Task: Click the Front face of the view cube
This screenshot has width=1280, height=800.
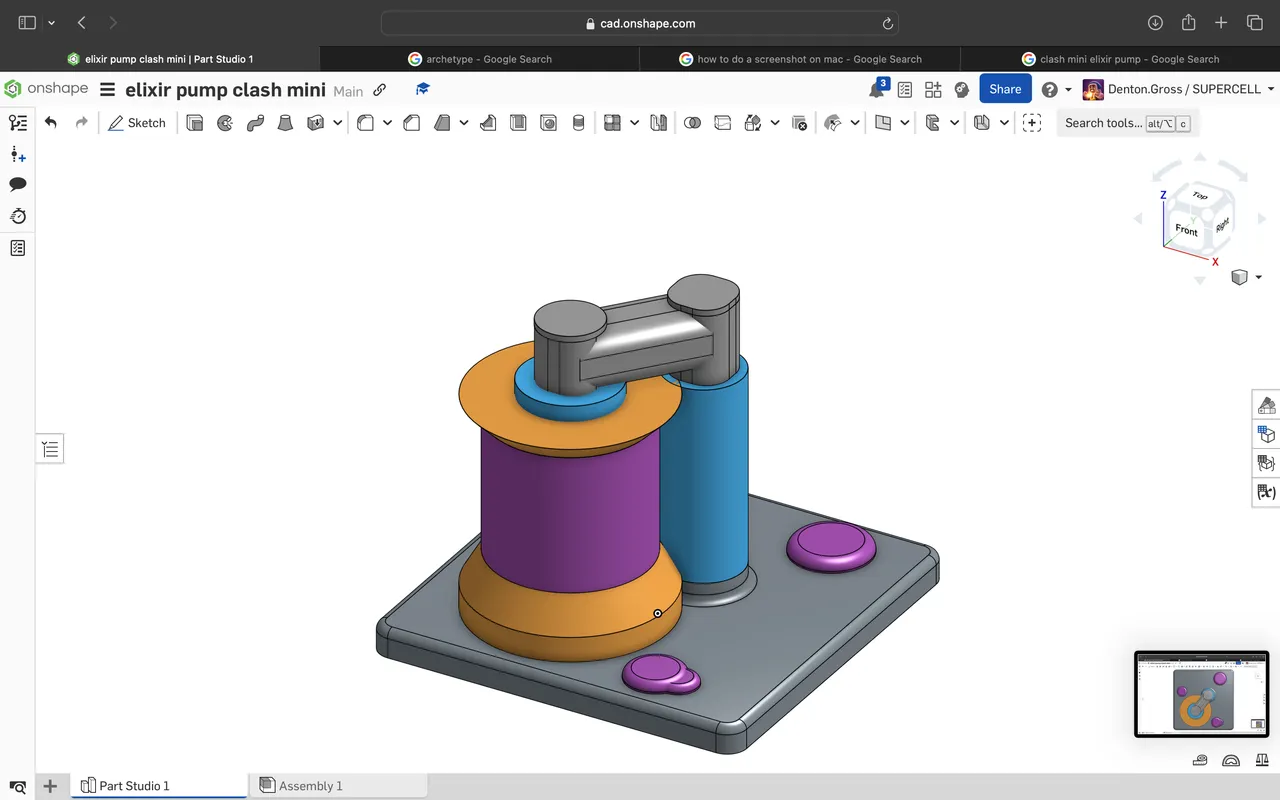Action: (1187, 230)
